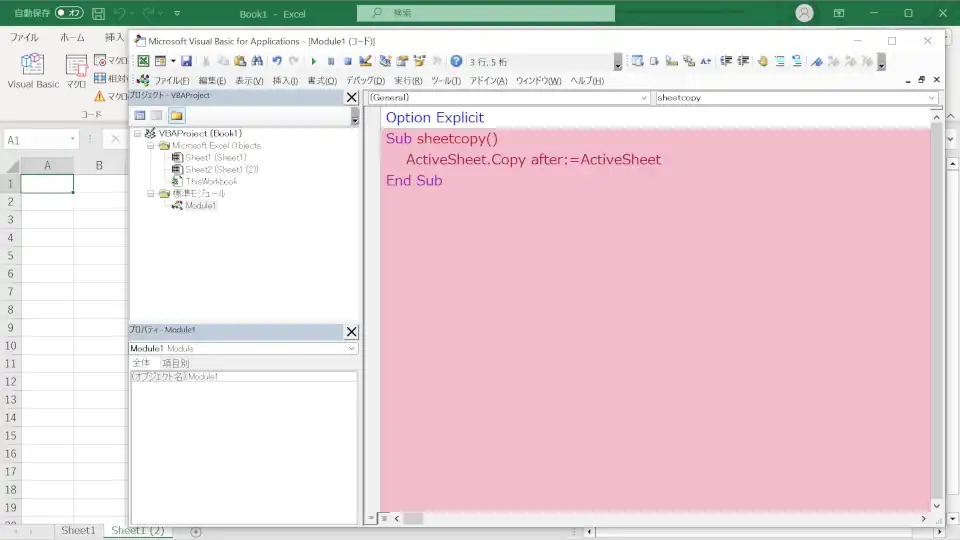
Task: Click the Reset stop square icon
Action: (347, 61)
